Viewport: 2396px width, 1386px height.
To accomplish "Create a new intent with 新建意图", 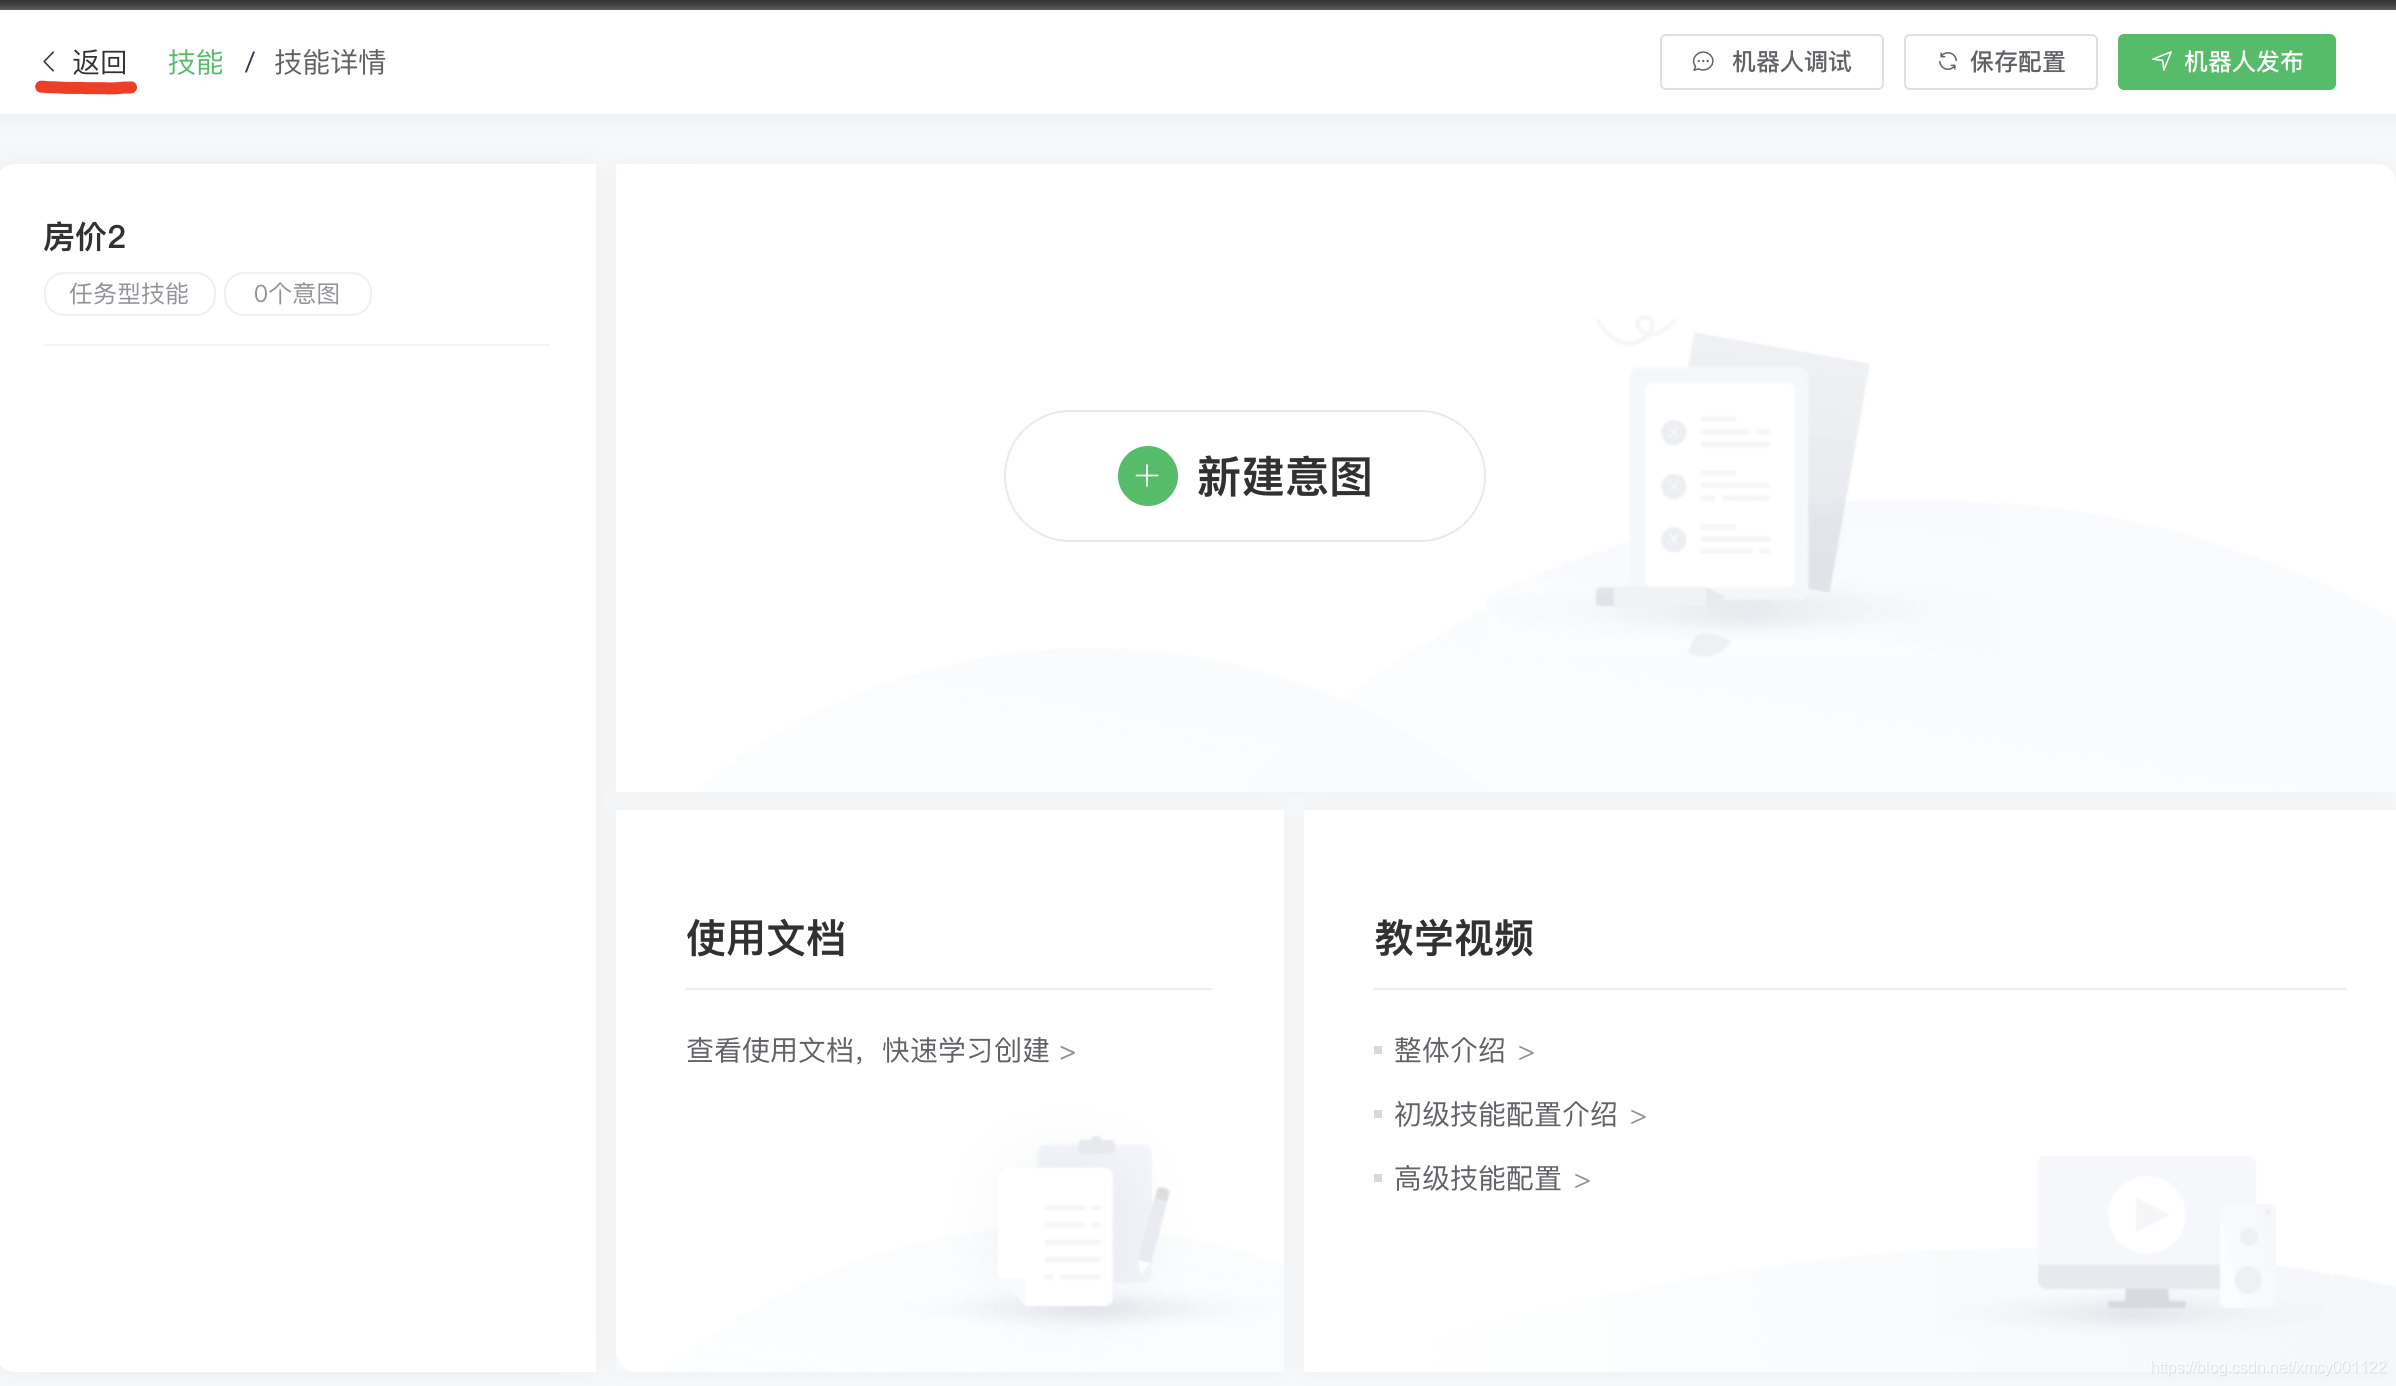I will click(x=1244, y=476).
